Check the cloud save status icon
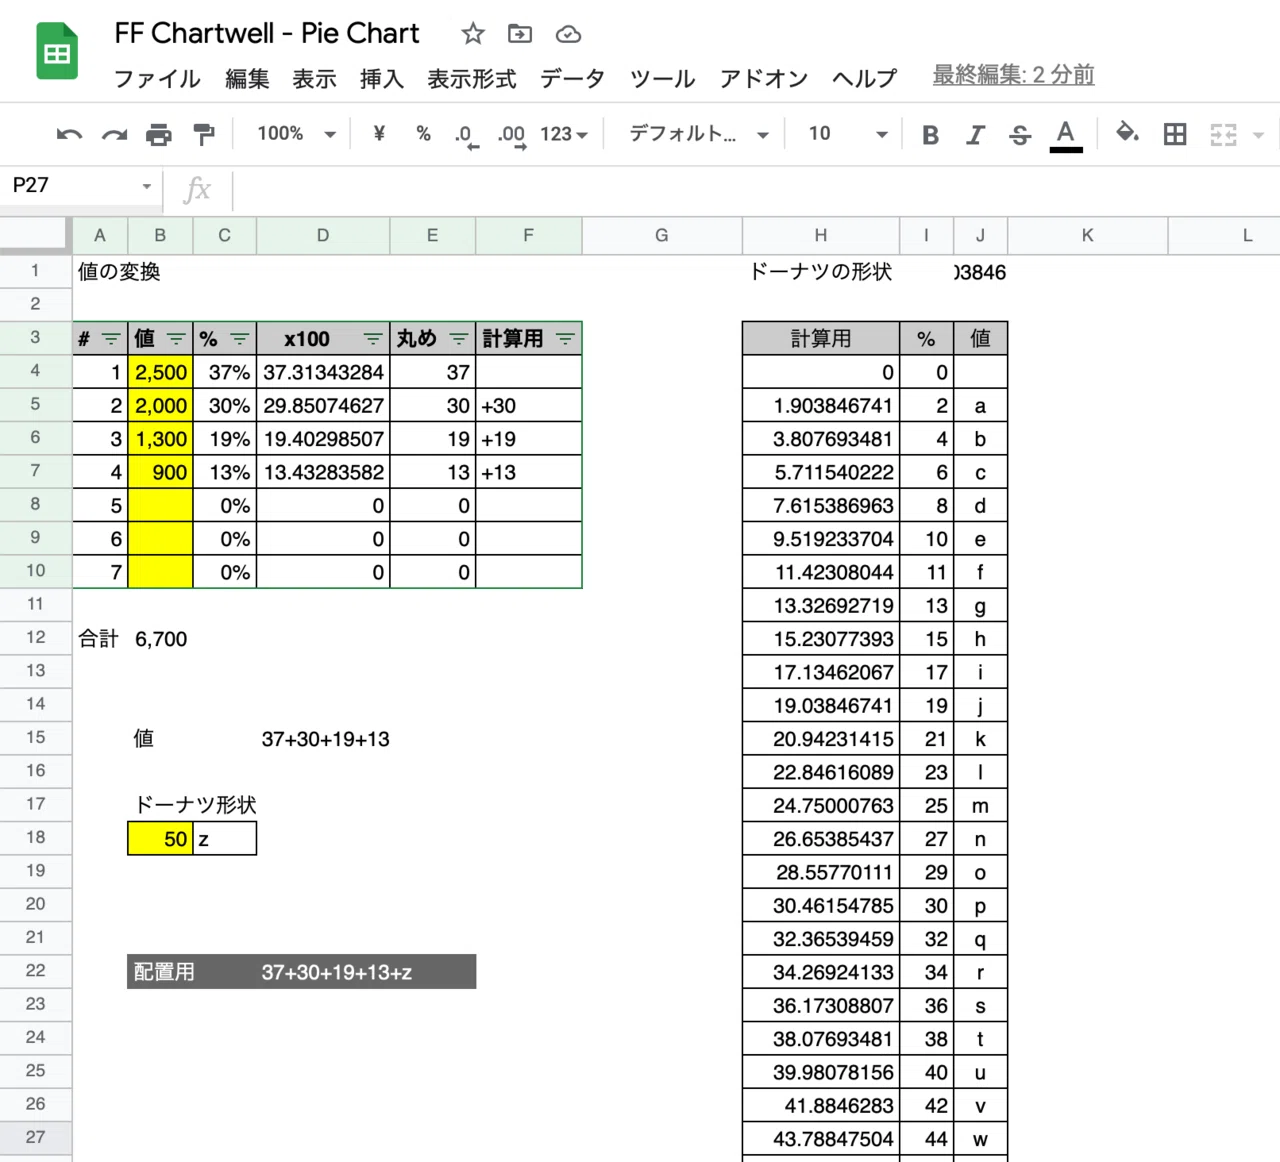 coord(568,34)
